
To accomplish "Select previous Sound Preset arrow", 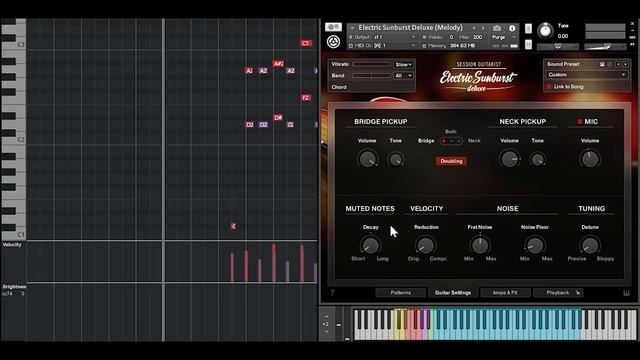I will 618,64.
